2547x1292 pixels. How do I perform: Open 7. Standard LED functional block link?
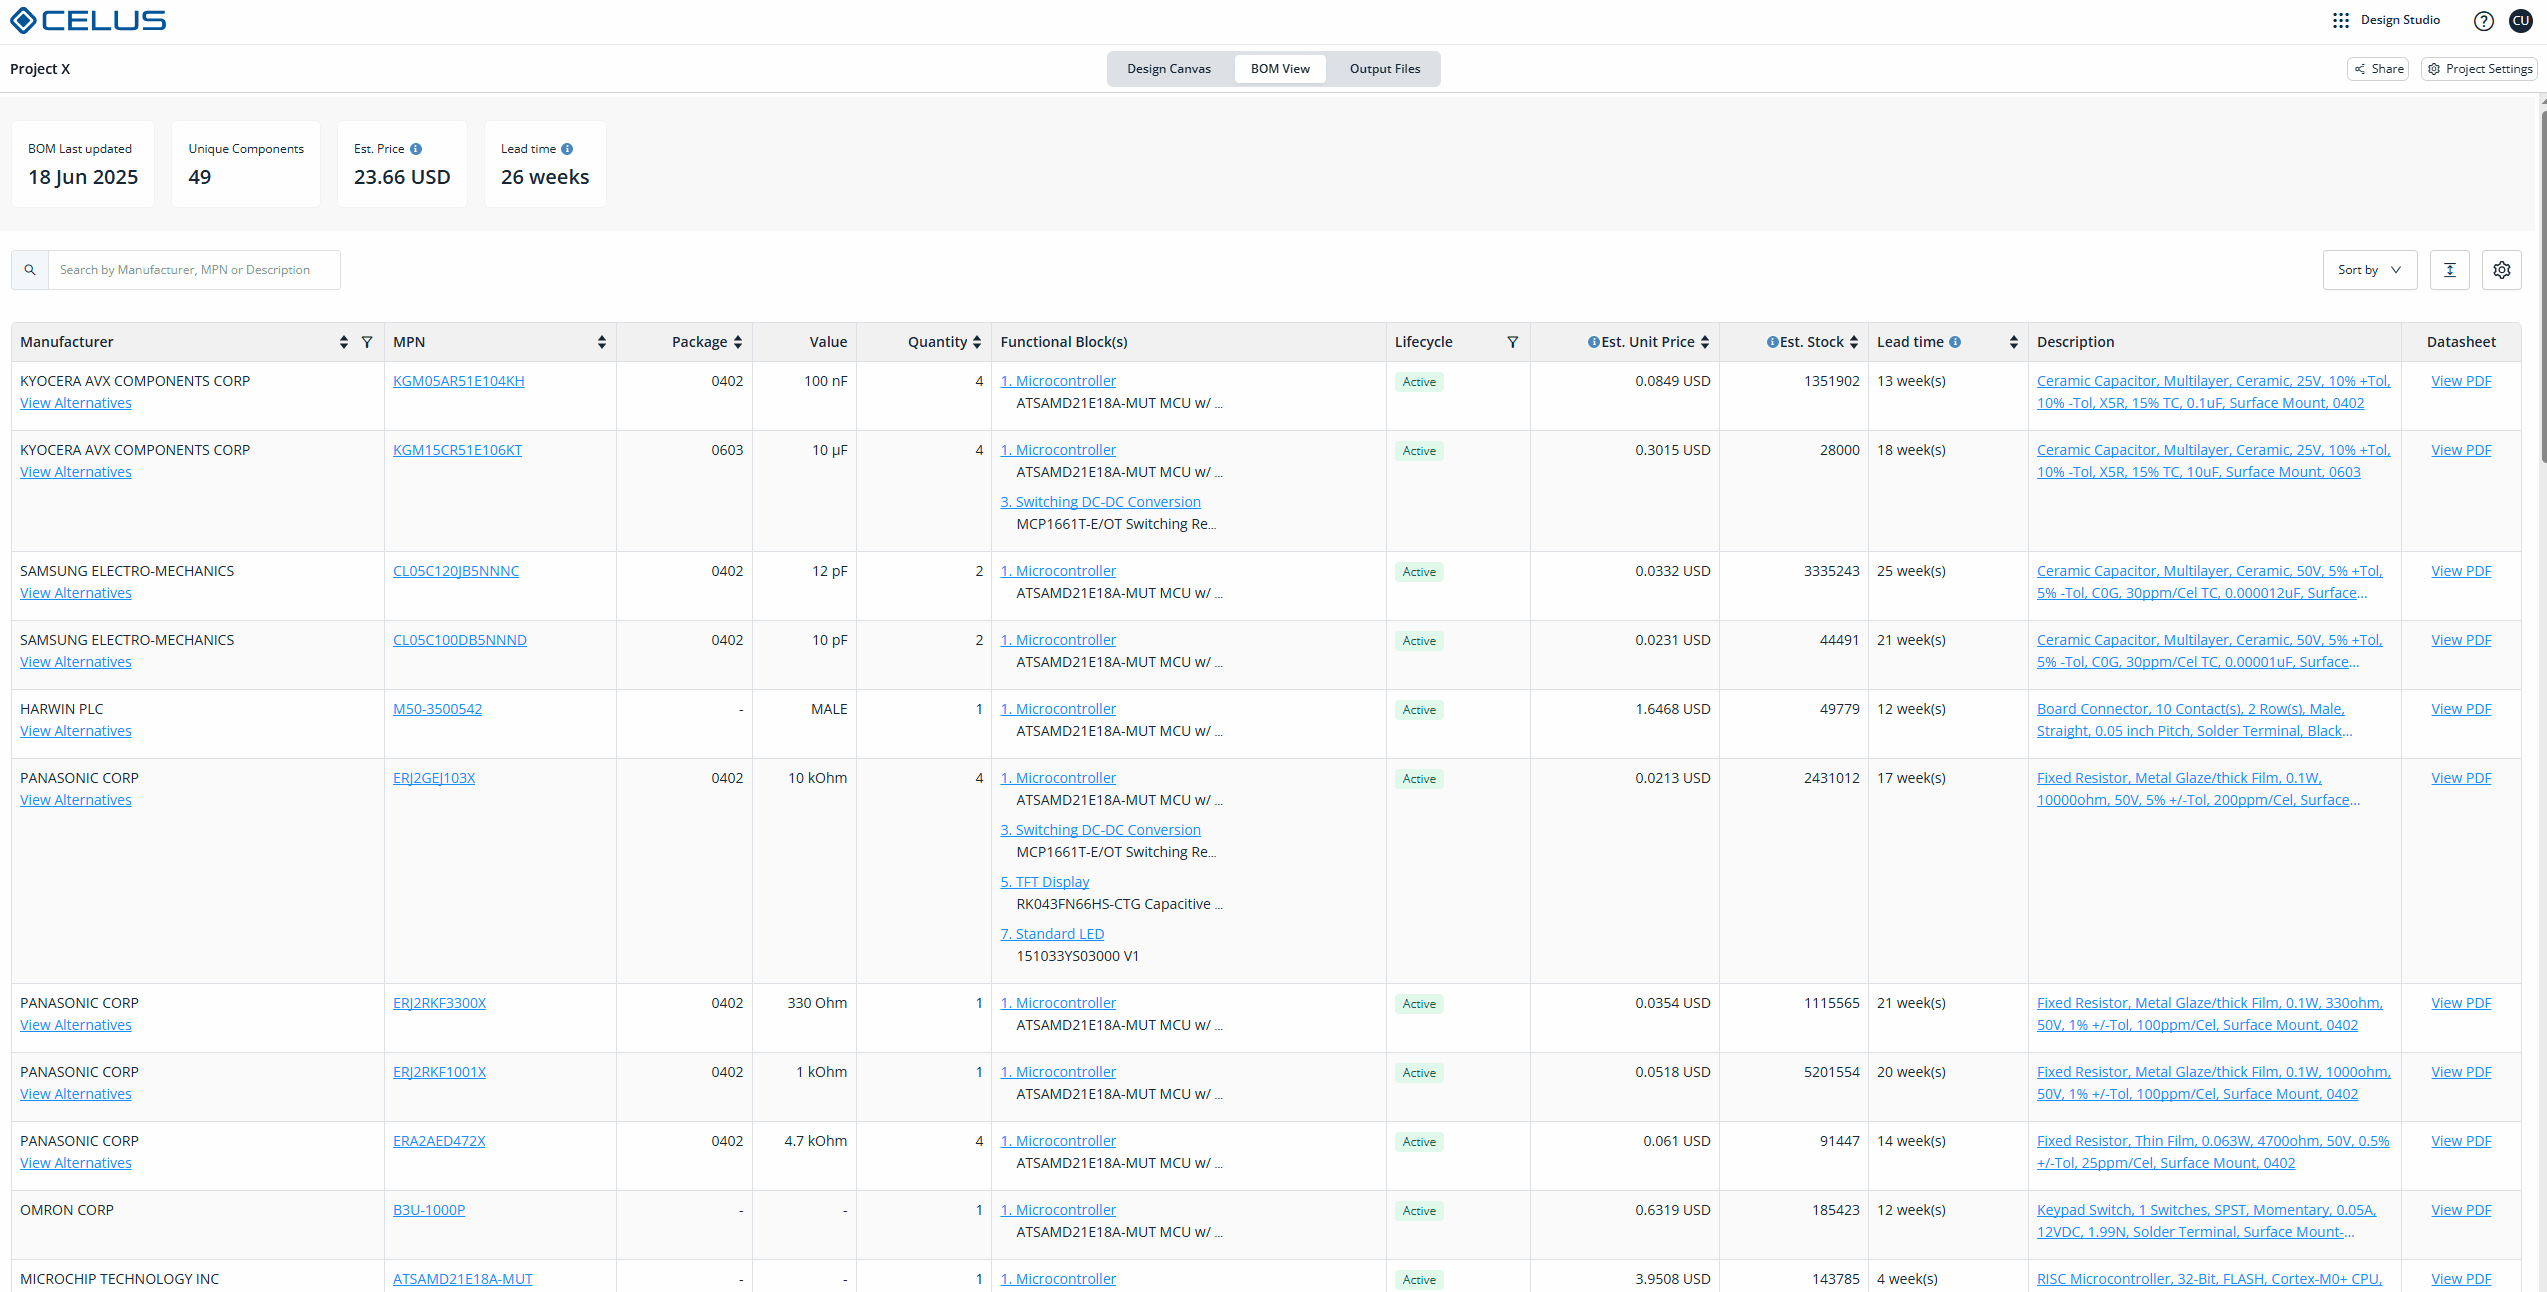[1052, 934]
